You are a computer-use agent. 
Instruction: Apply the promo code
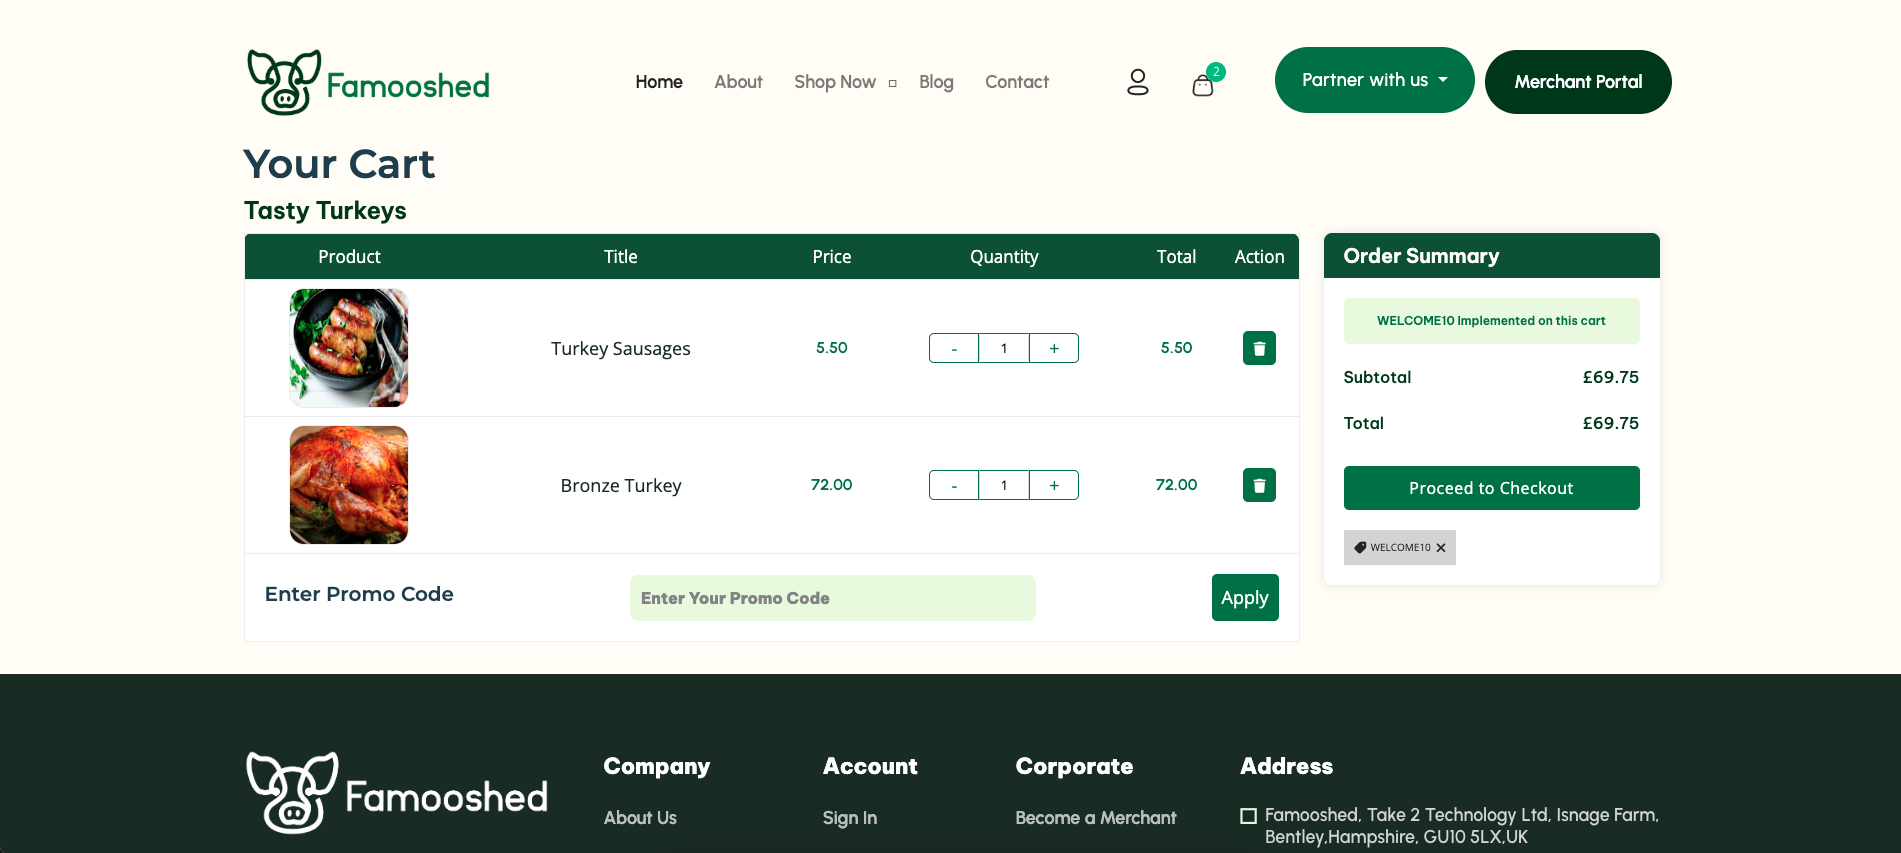point(1244,598)
